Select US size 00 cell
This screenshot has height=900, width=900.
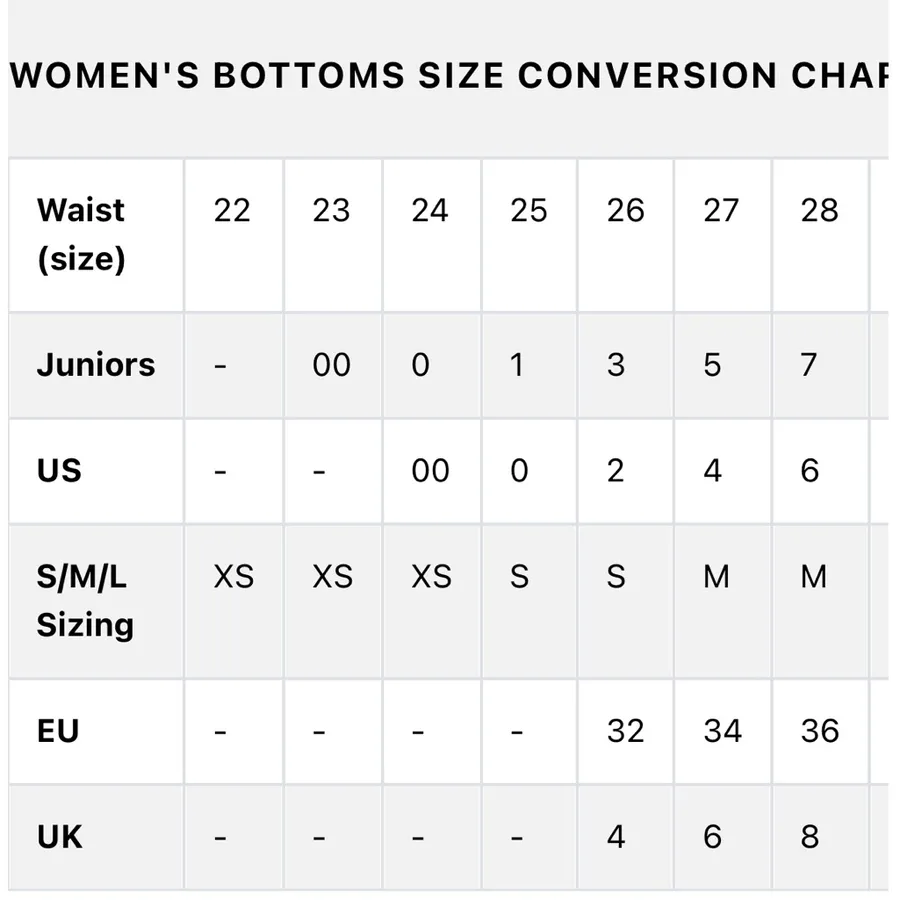pos(432,471)
